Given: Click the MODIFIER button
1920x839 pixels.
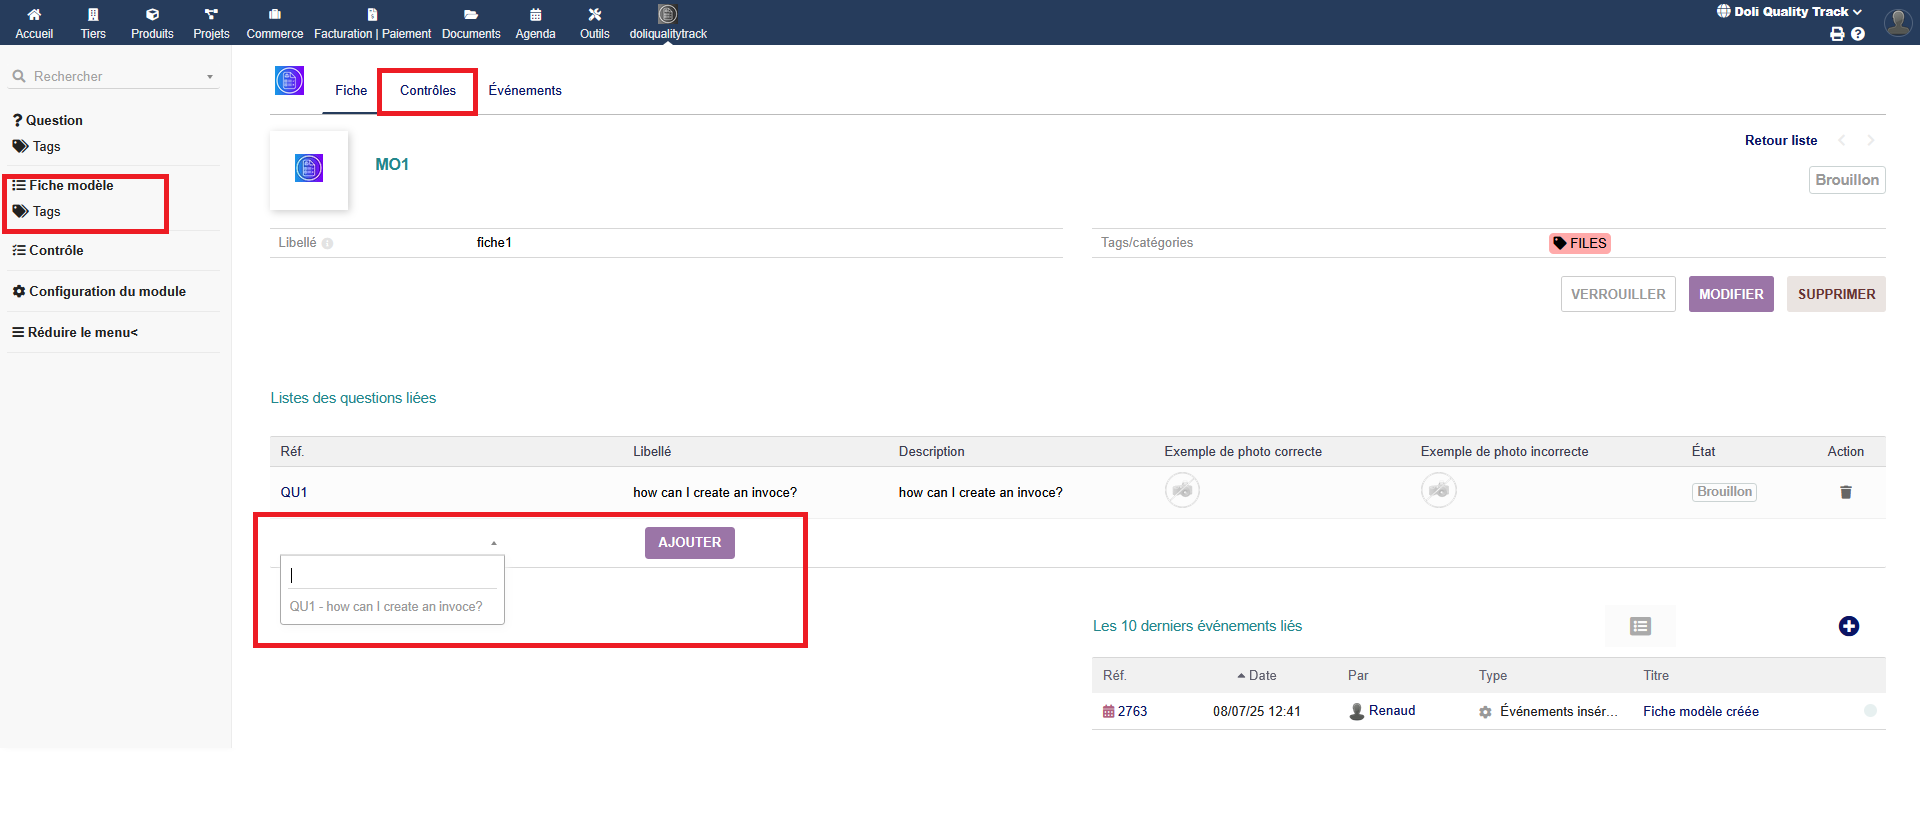Looking at the screenshot, I should pos(1730,295).
